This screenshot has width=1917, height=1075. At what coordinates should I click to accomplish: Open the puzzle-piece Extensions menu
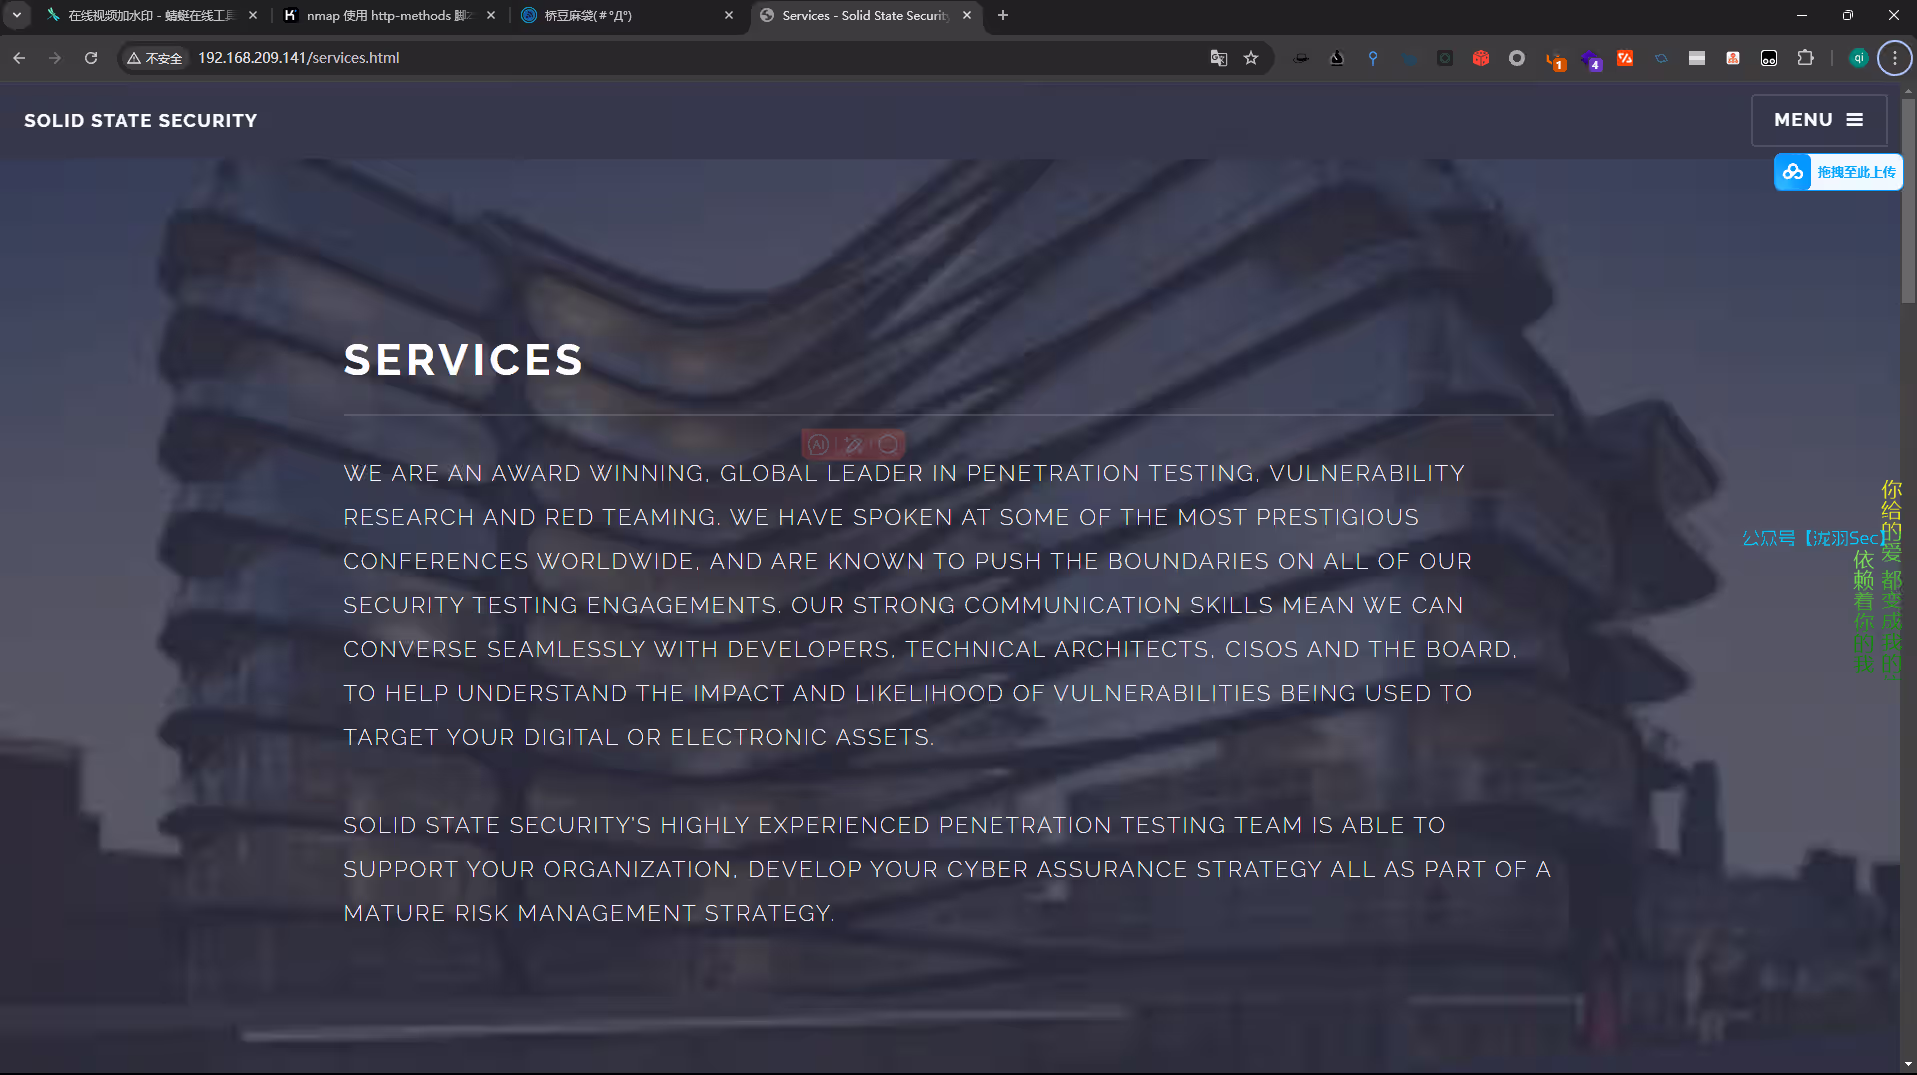point(1805,58)
